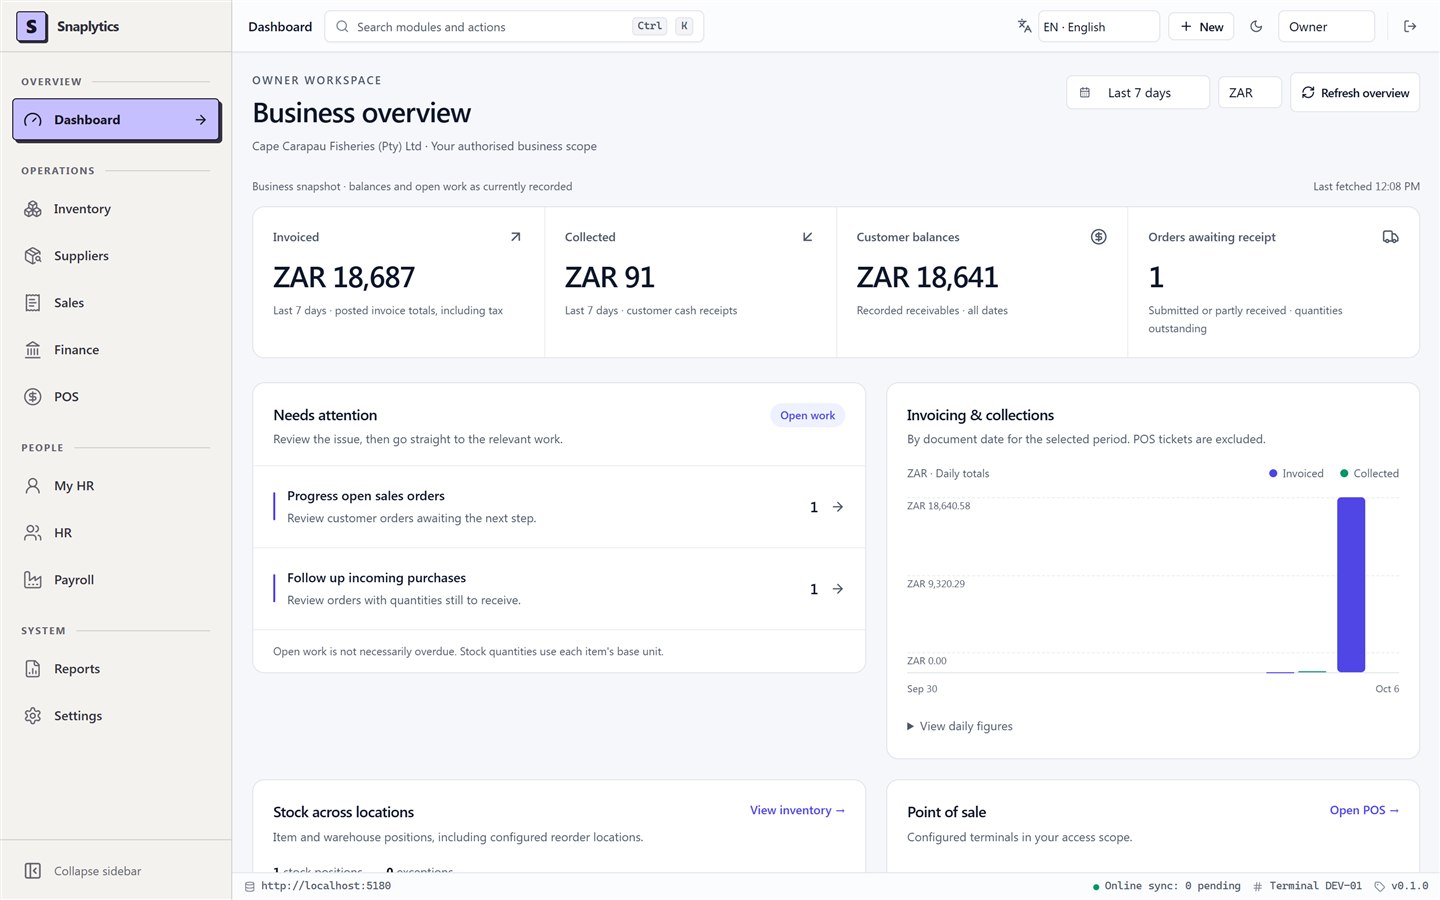Click the Invoiced card arrow icon
The image size is (1440, 900).
[516, 237]
